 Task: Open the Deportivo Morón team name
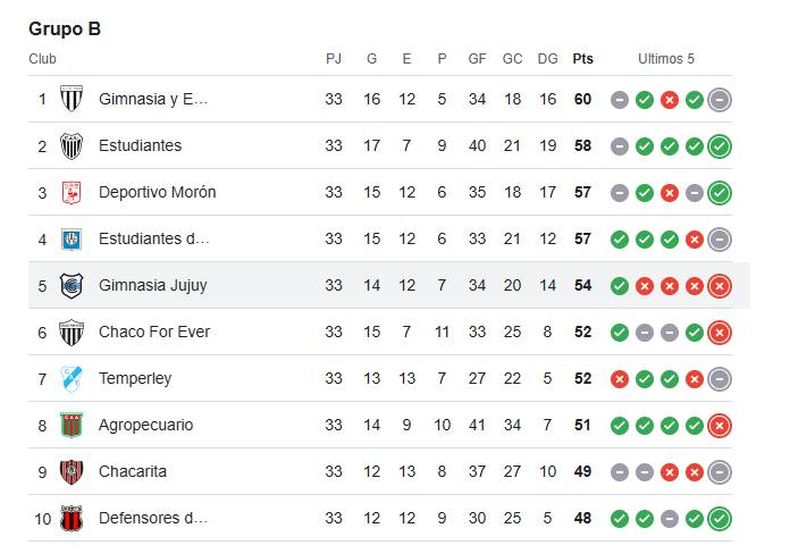tap(157, 192)
